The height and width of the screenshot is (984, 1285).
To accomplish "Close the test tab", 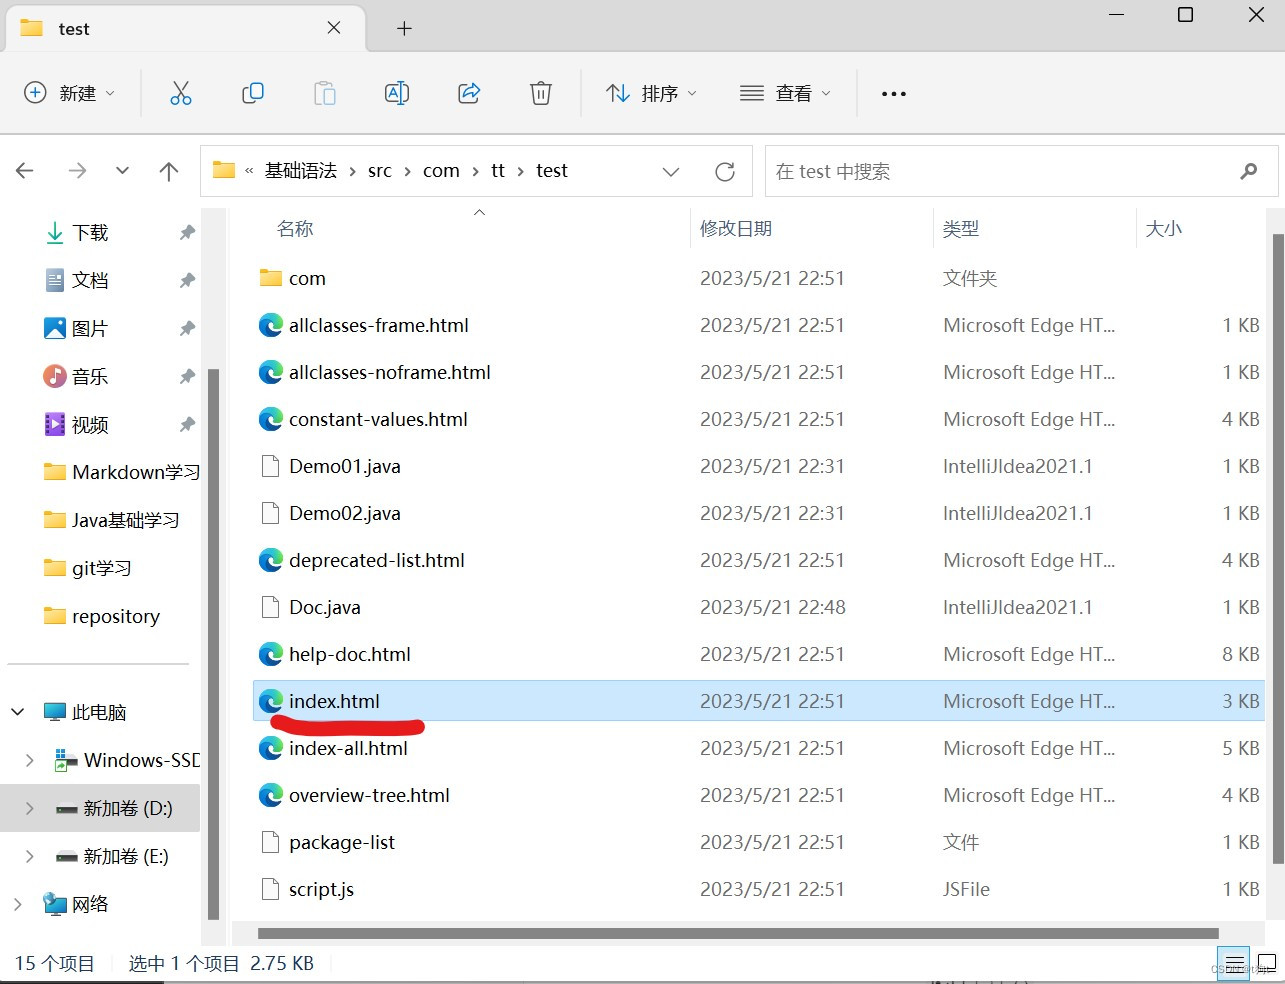I will [x=334, y=28].
